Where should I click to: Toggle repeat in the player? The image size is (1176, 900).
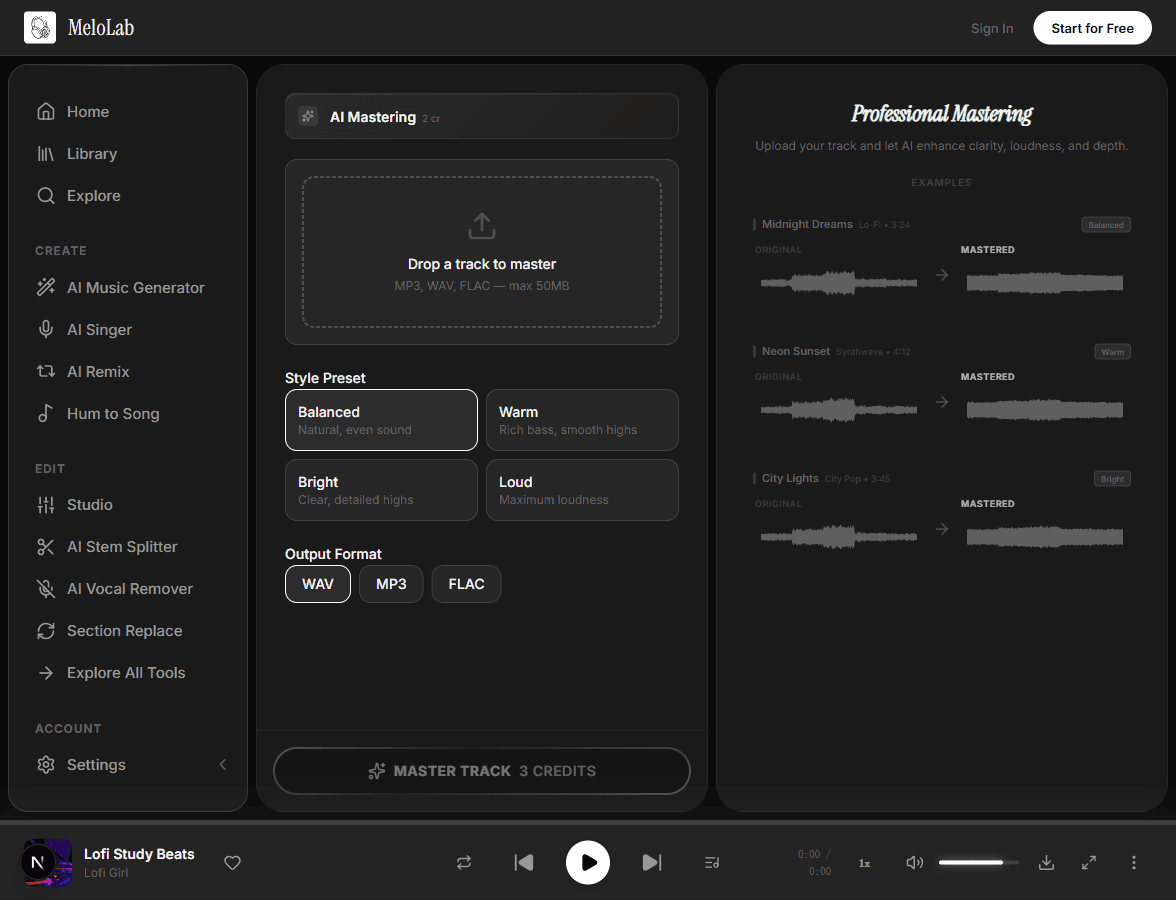(464, 862)
